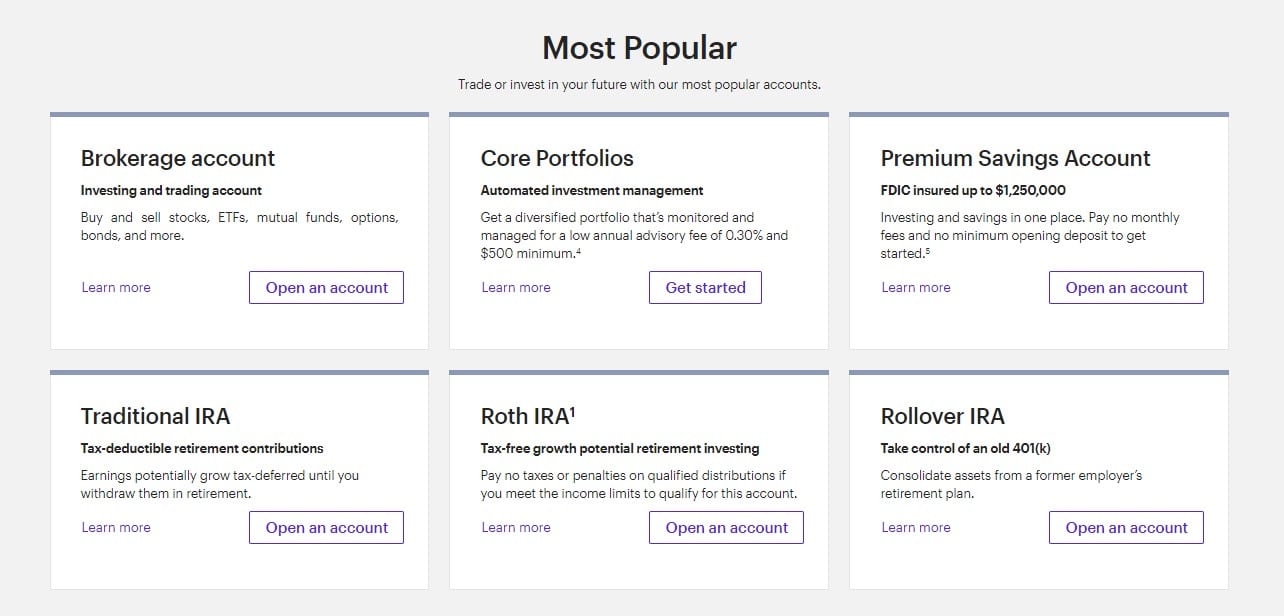Select the Traditional IRA card heading
Screen dimensions: 1284x616
pos(155,416)
